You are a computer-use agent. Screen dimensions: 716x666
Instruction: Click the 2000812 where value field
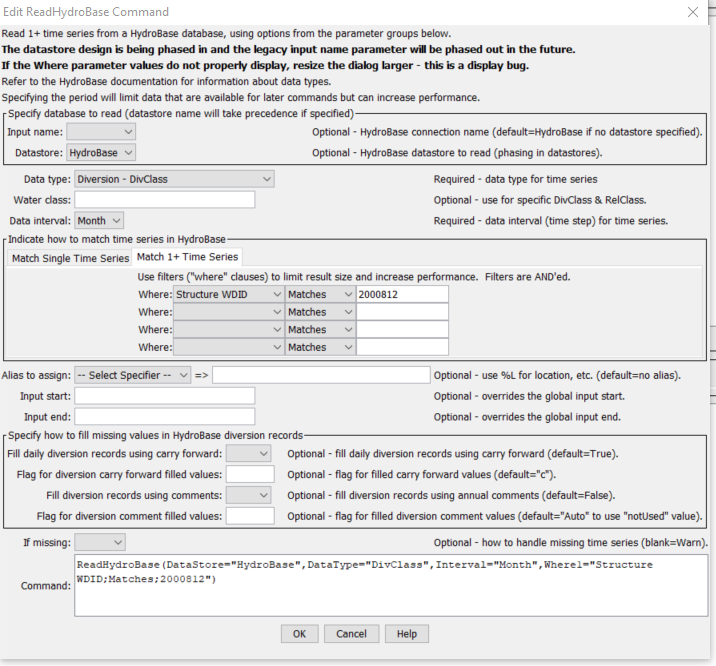click(402, 294)
